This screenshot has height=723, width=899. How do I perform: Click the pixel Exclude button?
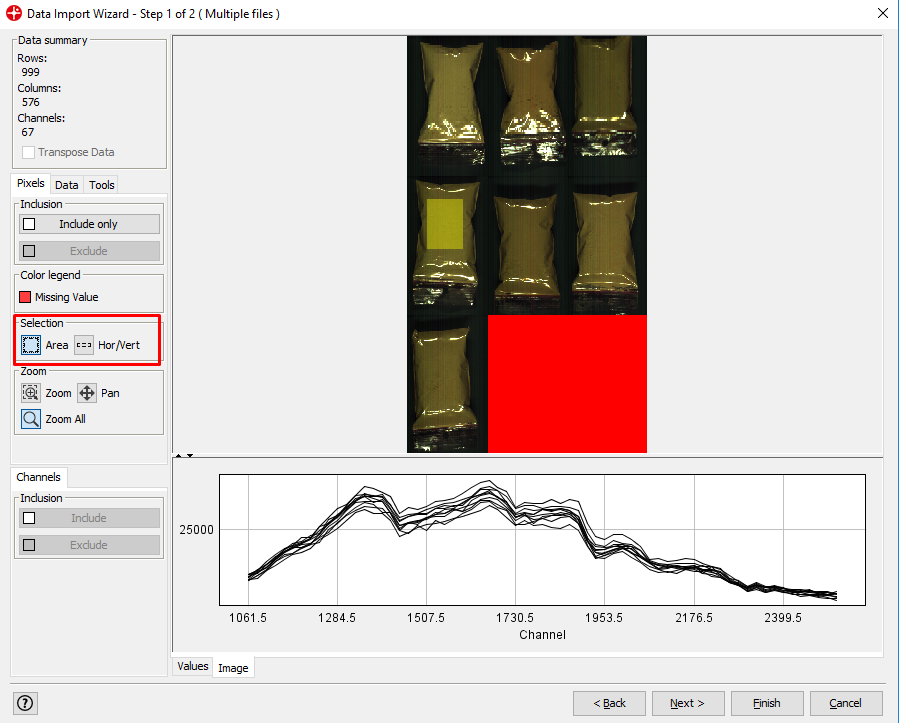pyautogui.click(x=88, y=251)
